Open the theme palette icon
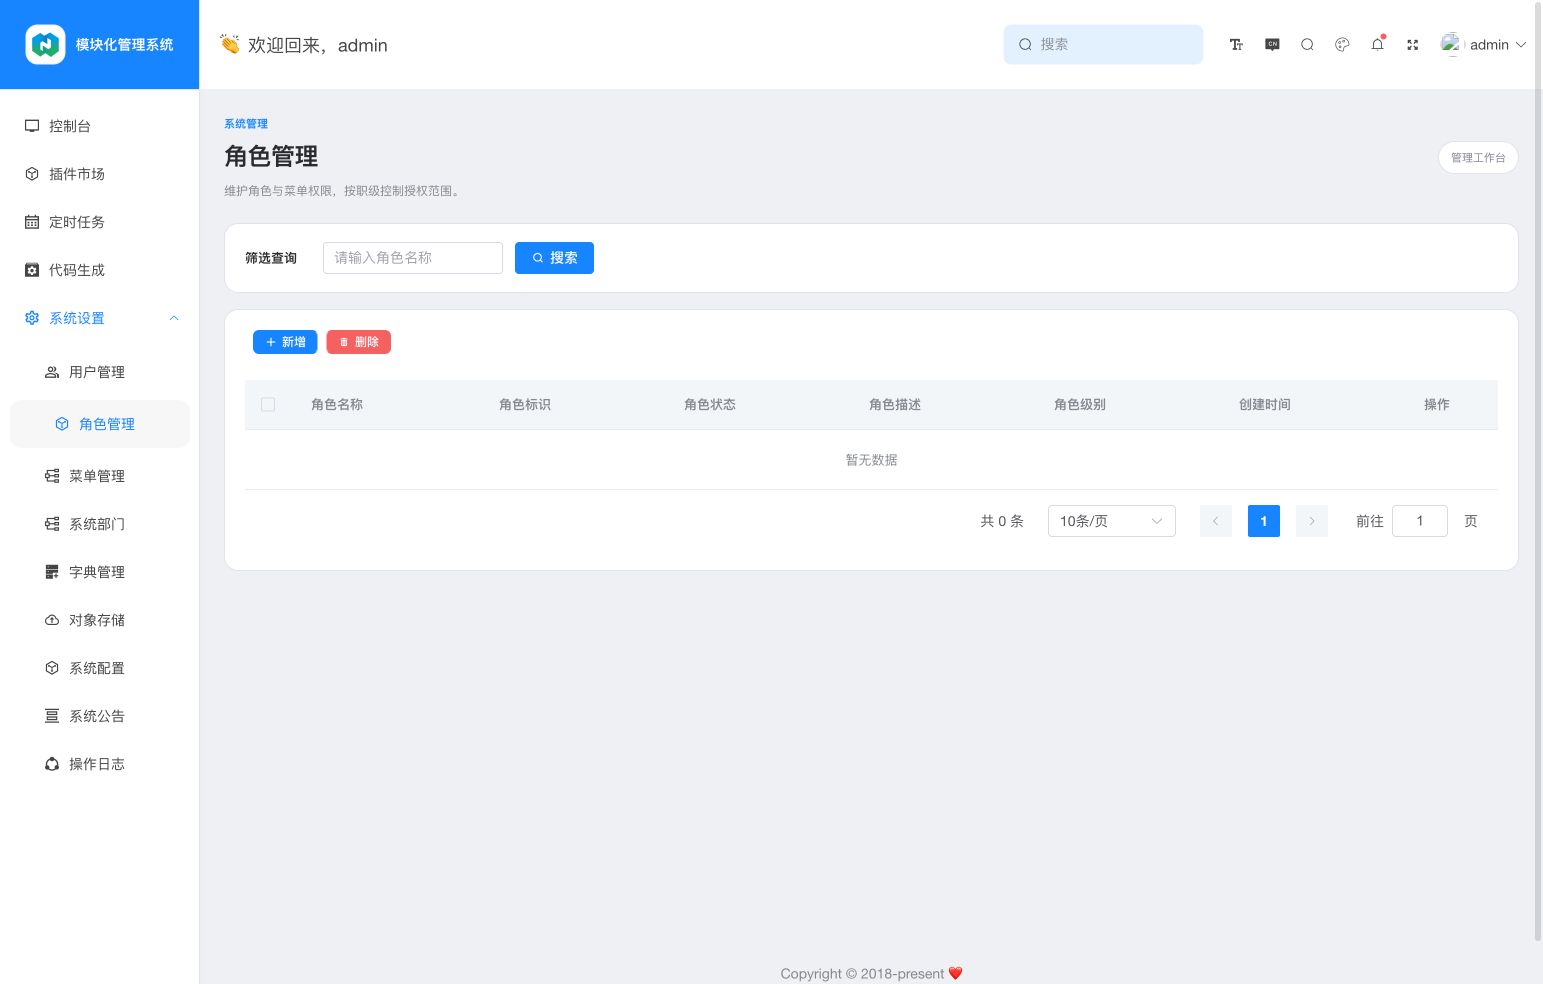 1342,45
